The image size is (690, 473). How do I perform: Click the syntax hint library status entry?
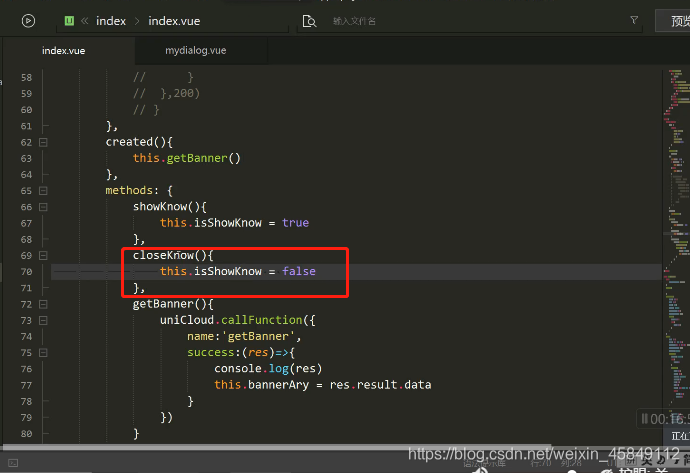pos(484,463)
